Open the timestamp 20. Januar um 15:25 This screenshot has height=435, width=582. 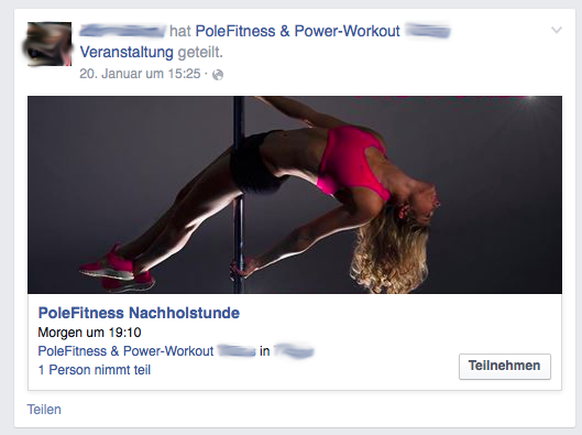[x=140, y=74]
